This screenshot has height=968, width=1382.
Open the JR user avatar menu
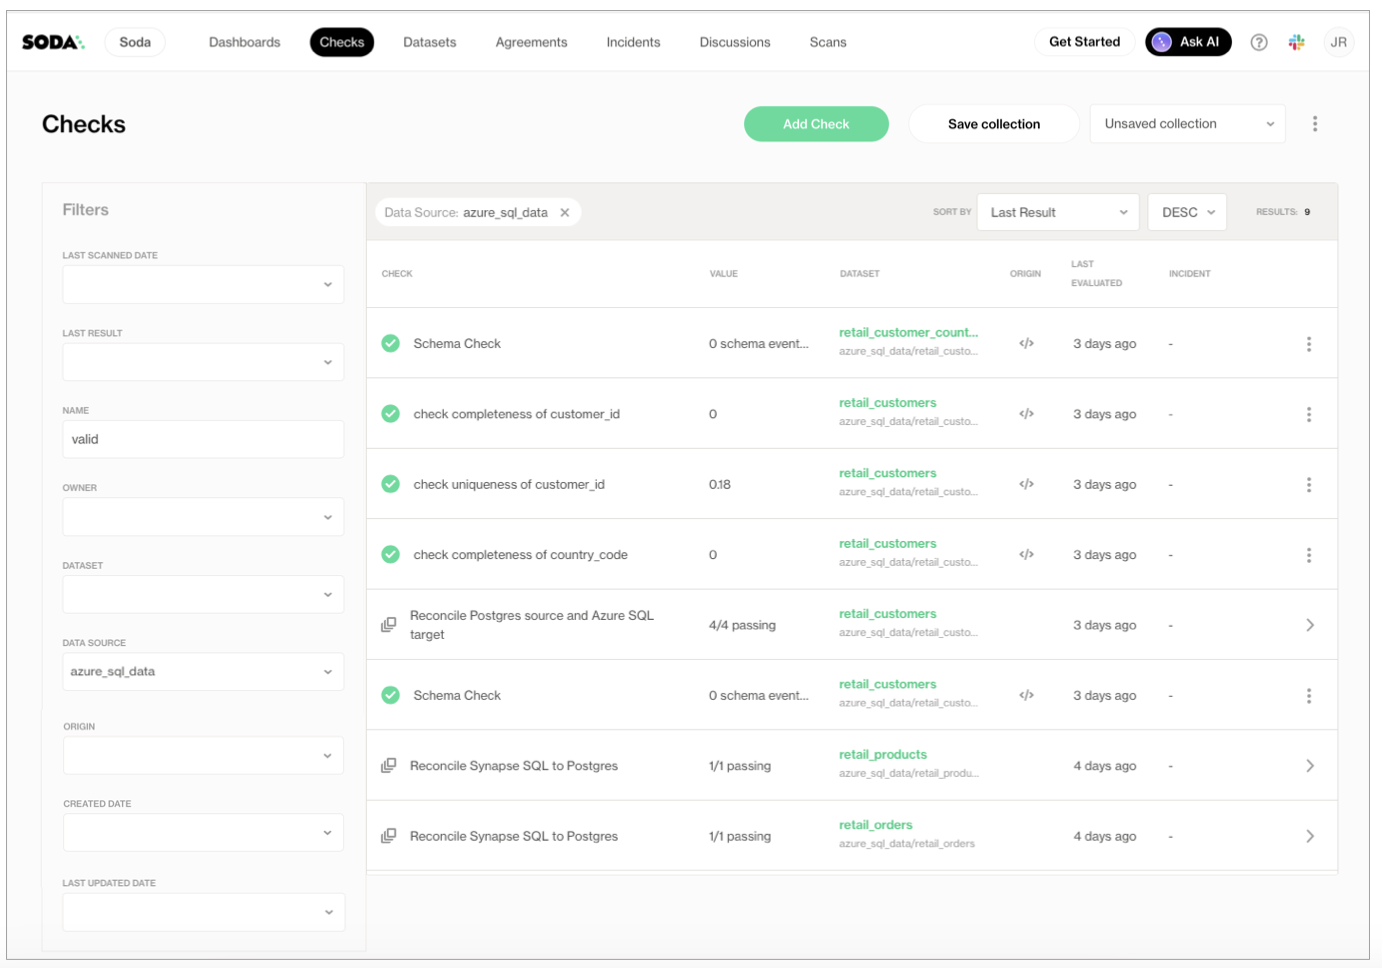pyautogui.click(x=1338, y=42)
